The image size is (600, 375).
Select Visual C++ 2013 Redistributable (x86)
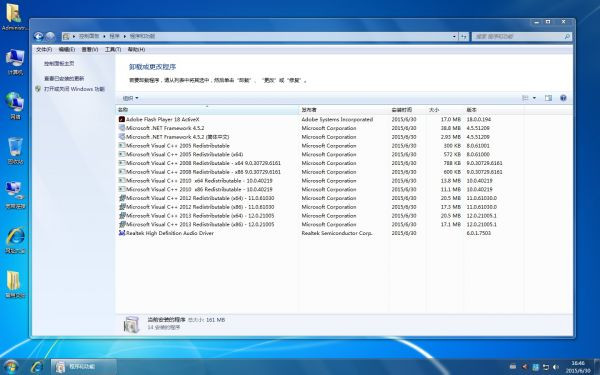pos(200,225)
